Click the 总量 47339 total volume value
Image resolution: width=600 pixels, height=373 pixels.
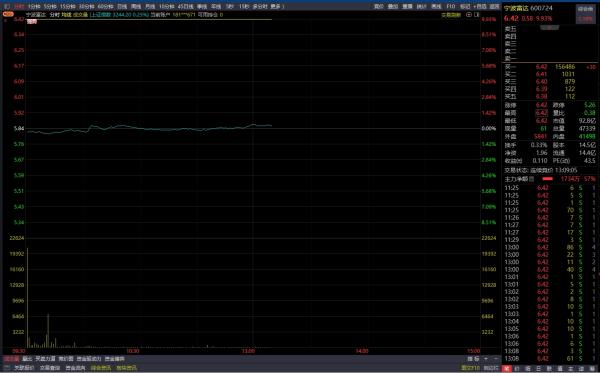587,129
